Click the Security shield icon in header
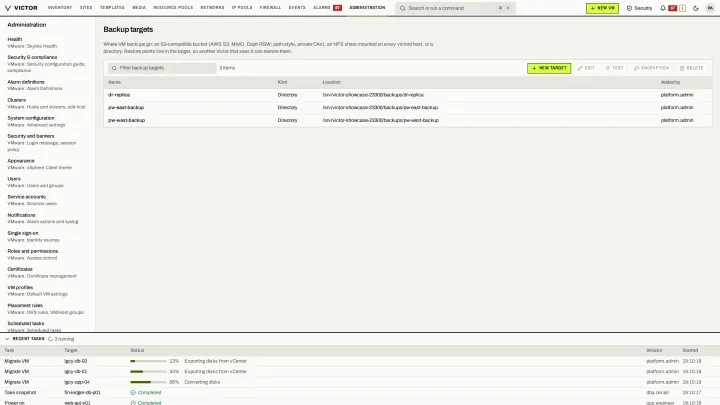The width and height of the screenshot is (720, 405). (x=629, y=8)
